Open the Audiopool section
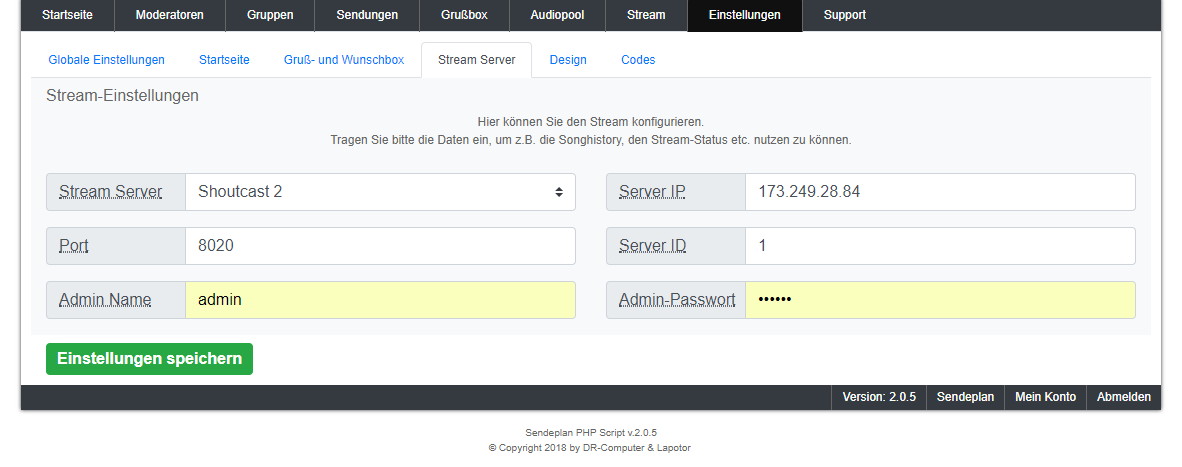The width and height of the screenshot is (1182, 467). click(x=560, y=15)
